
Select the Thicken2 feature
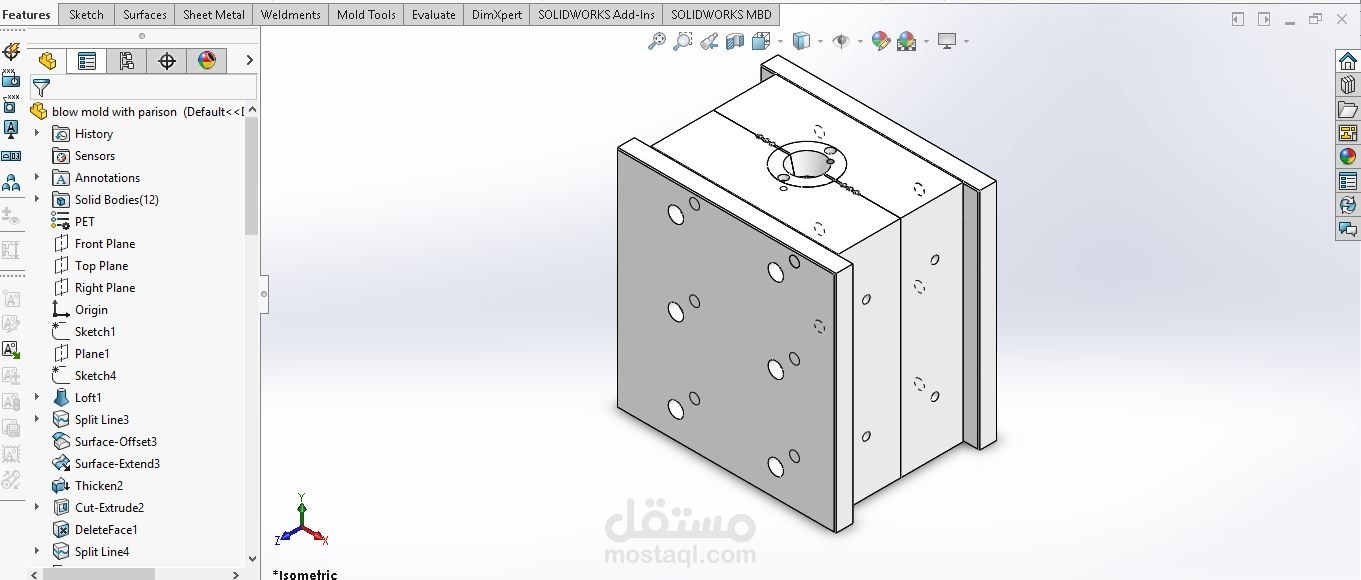point(88,486)
